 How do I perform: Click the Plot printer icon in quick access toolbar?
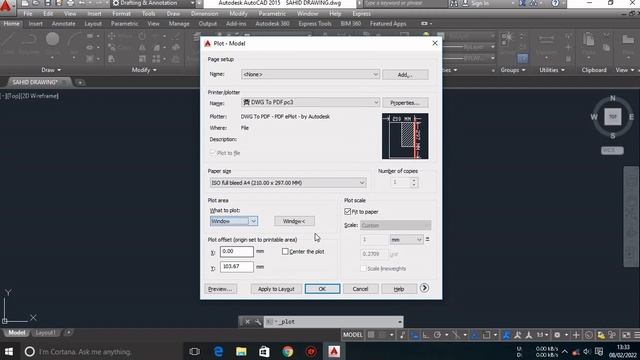click(x=71, y=3)
